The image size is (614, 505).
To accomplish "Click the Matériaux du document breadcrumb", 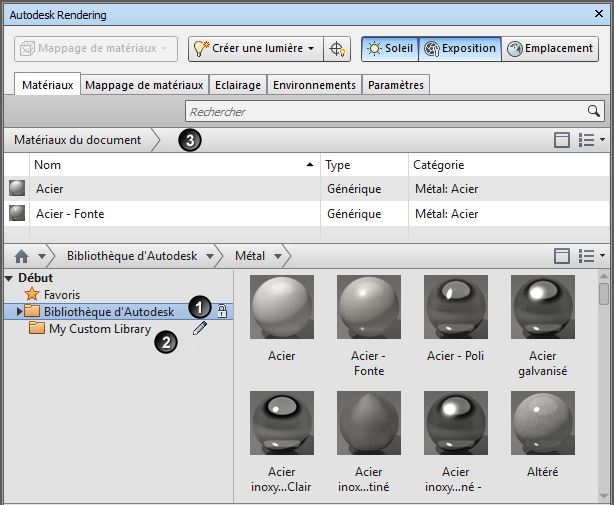I will (78, 140).
